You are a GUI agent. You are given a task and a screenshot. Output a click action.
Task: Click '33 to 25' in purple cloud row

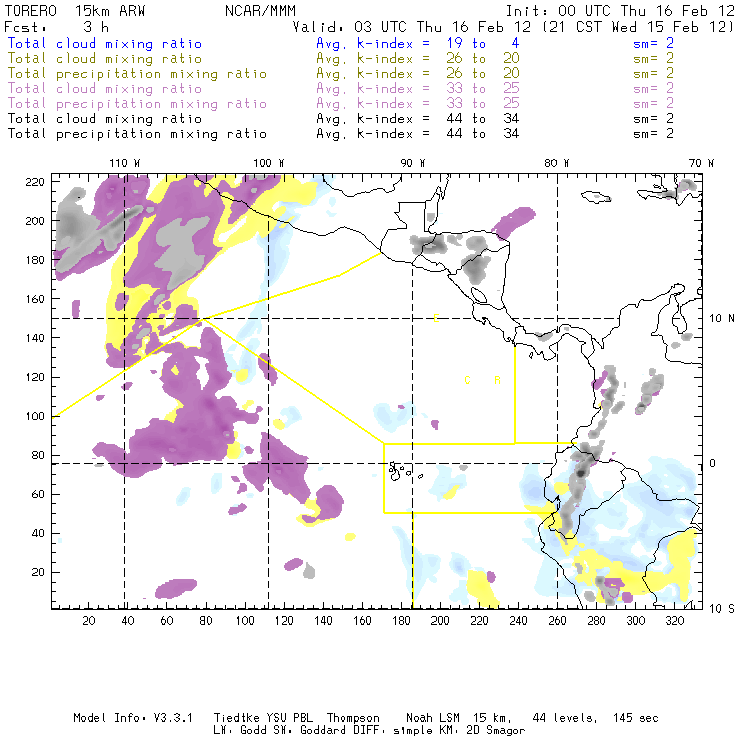[x=483, y=89]
